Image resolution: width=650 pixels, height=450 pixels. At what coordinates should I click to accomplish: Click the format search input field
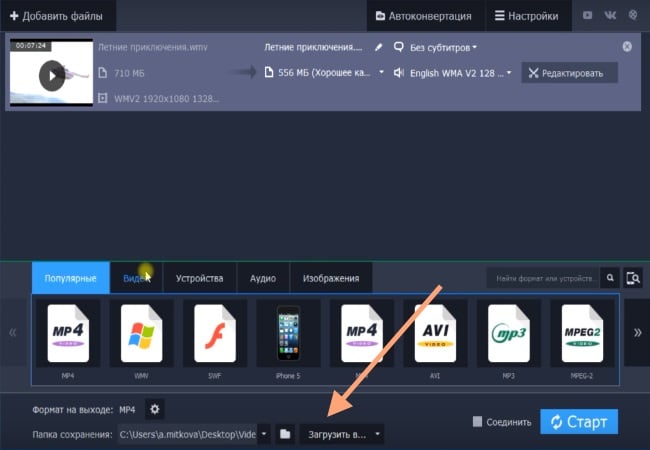543,278
